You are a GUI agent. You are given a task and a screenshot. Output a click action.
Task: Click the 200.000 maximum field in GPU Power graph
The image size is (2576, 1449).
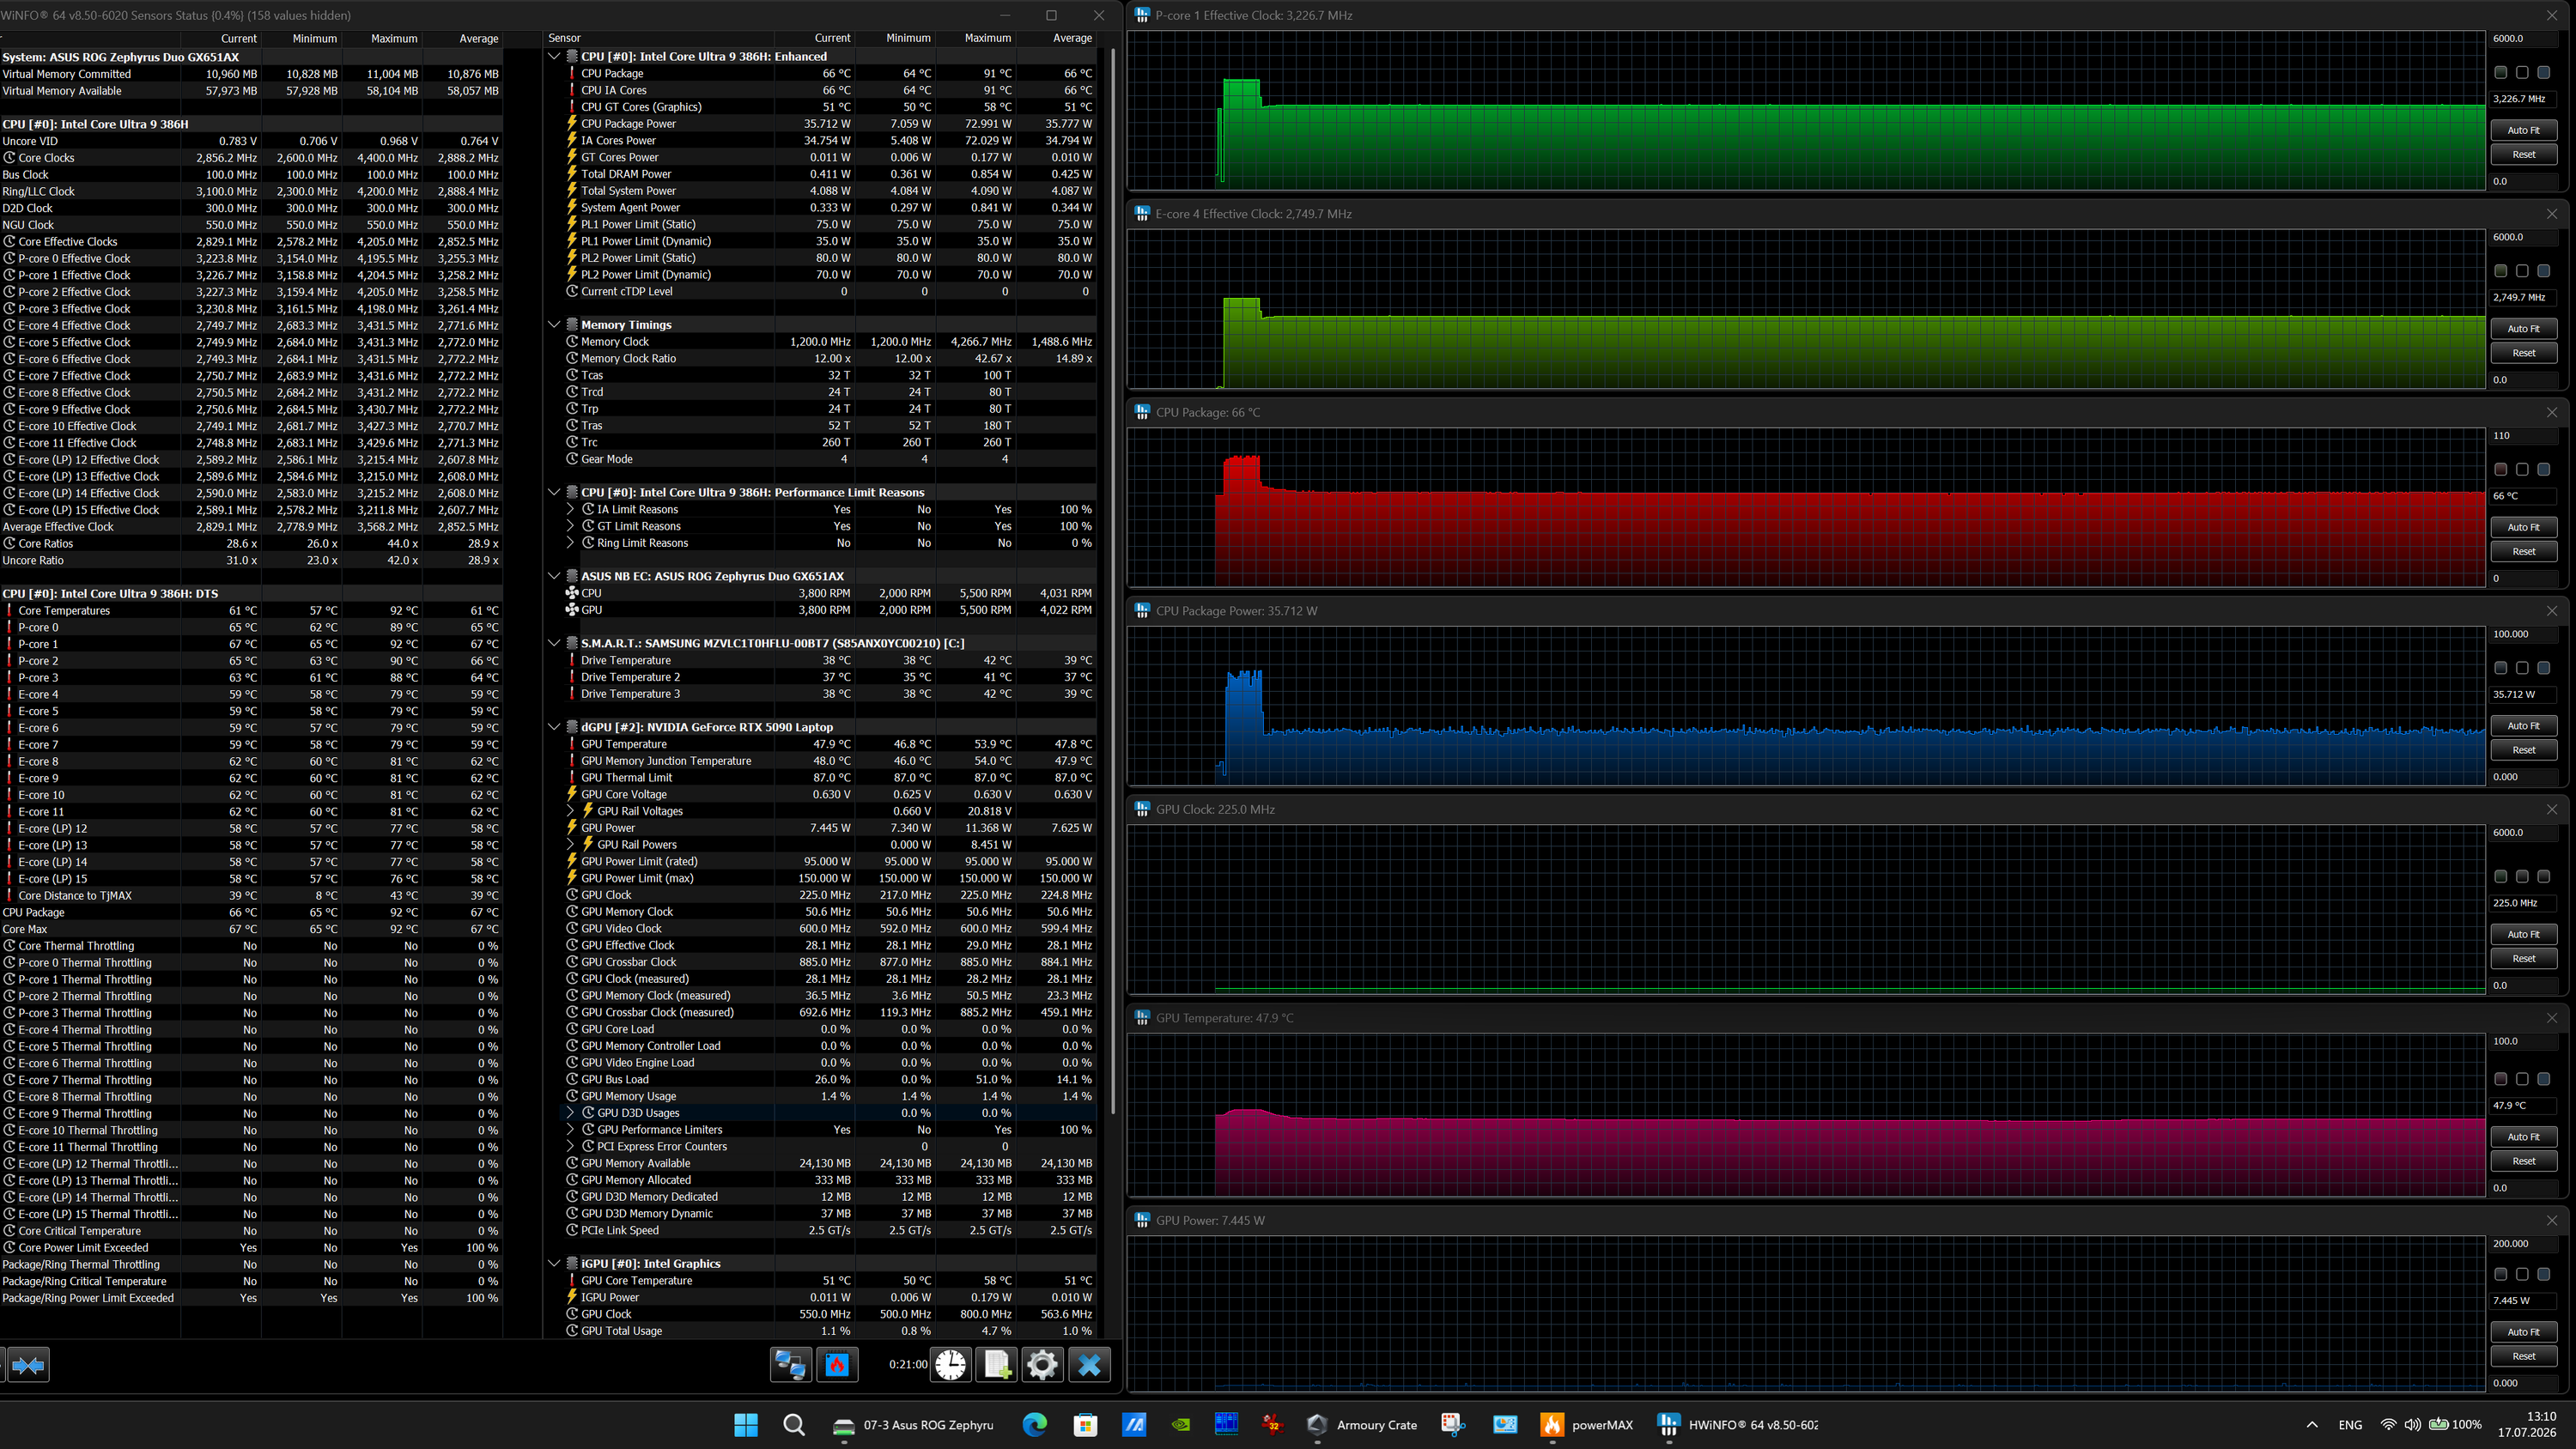point(2523,1243)
